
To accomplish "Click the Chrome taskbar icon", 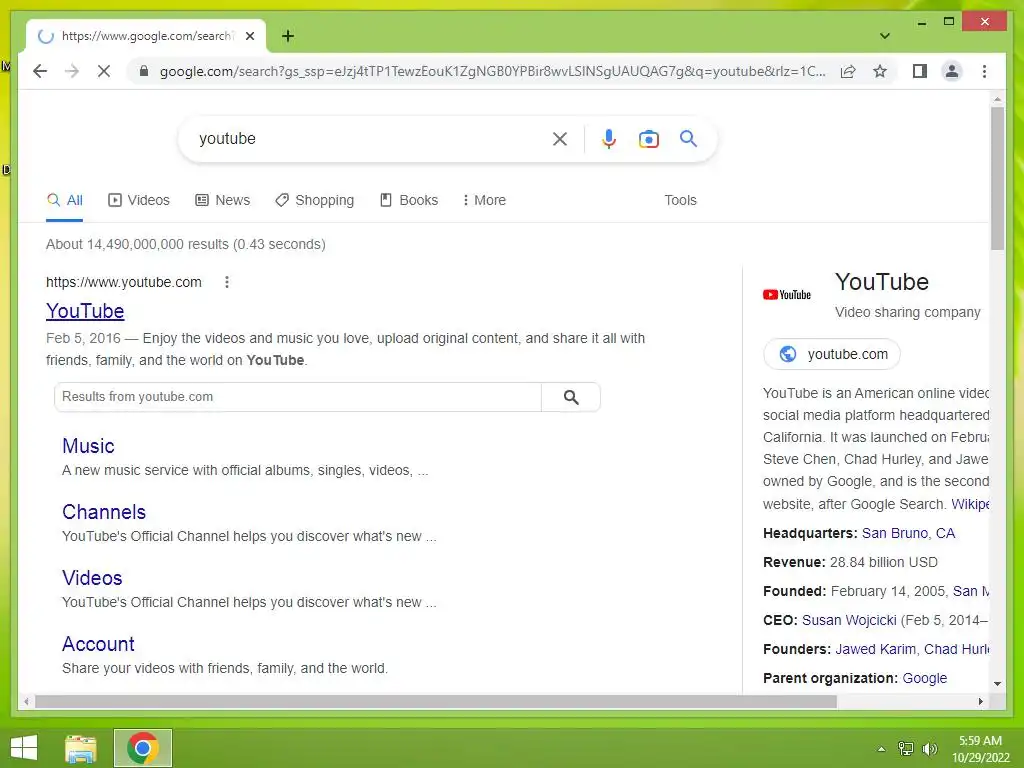I will (x=142, y=748).
